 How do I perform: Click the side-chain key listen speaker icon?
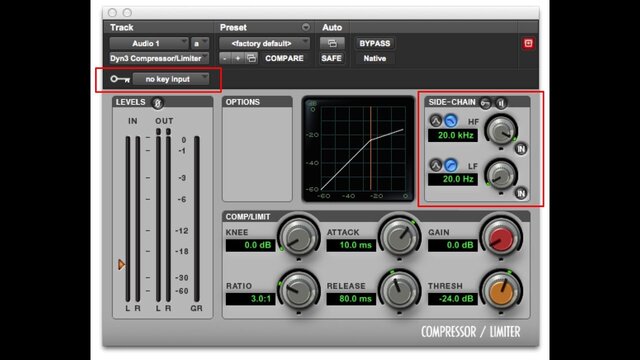click(501, 103)
